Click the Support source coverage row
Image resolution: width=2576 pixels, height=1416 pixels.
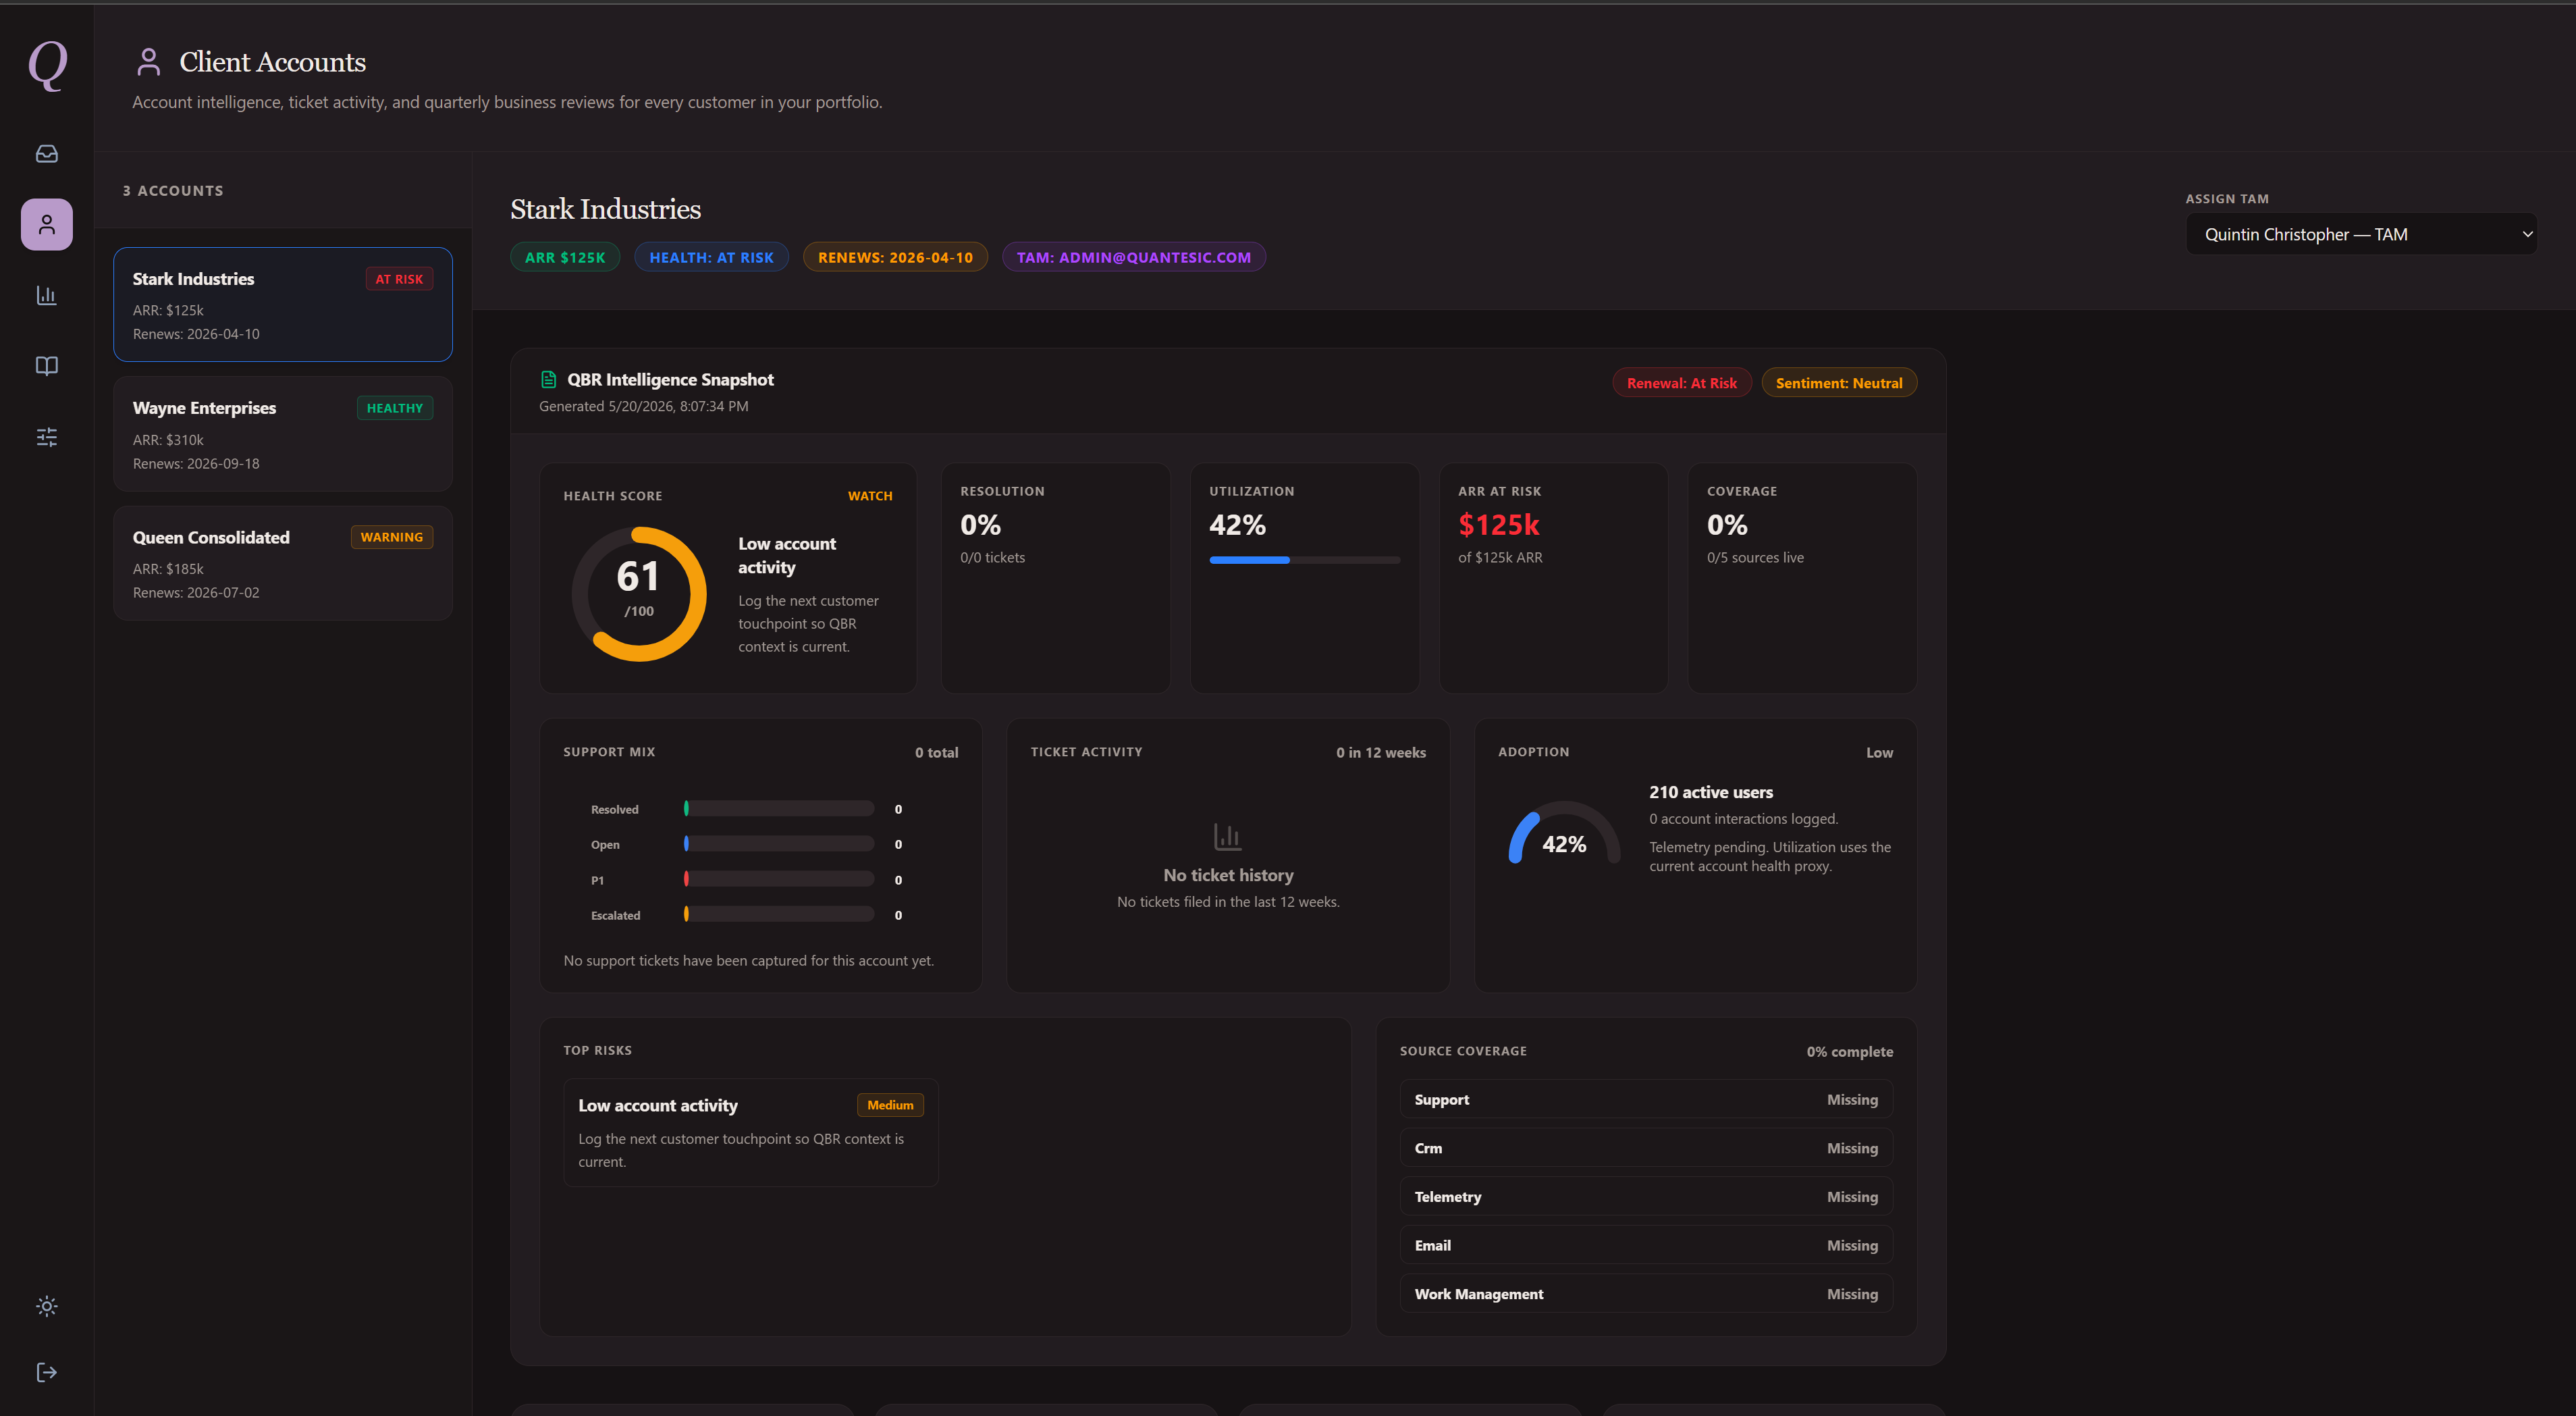[x=1645, y=1099]
